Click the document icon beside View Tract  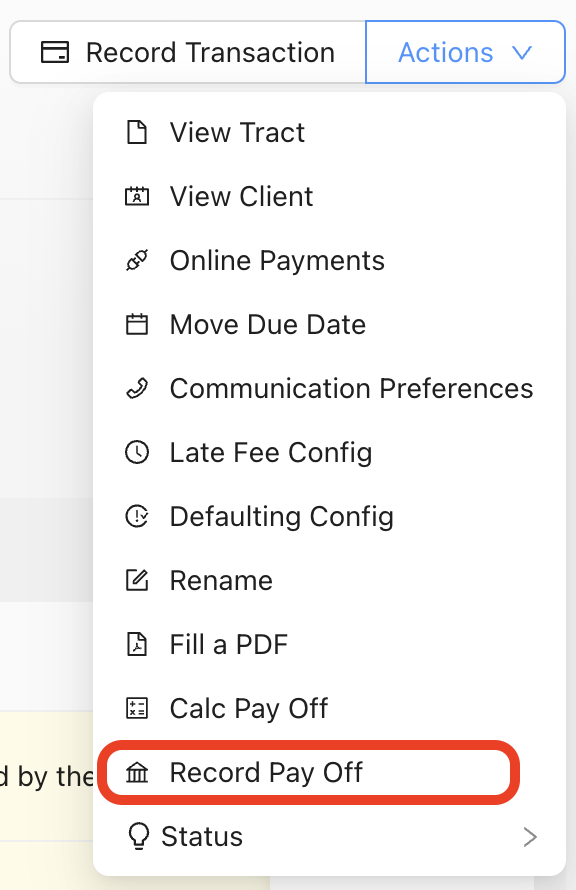tap(137, 132)
